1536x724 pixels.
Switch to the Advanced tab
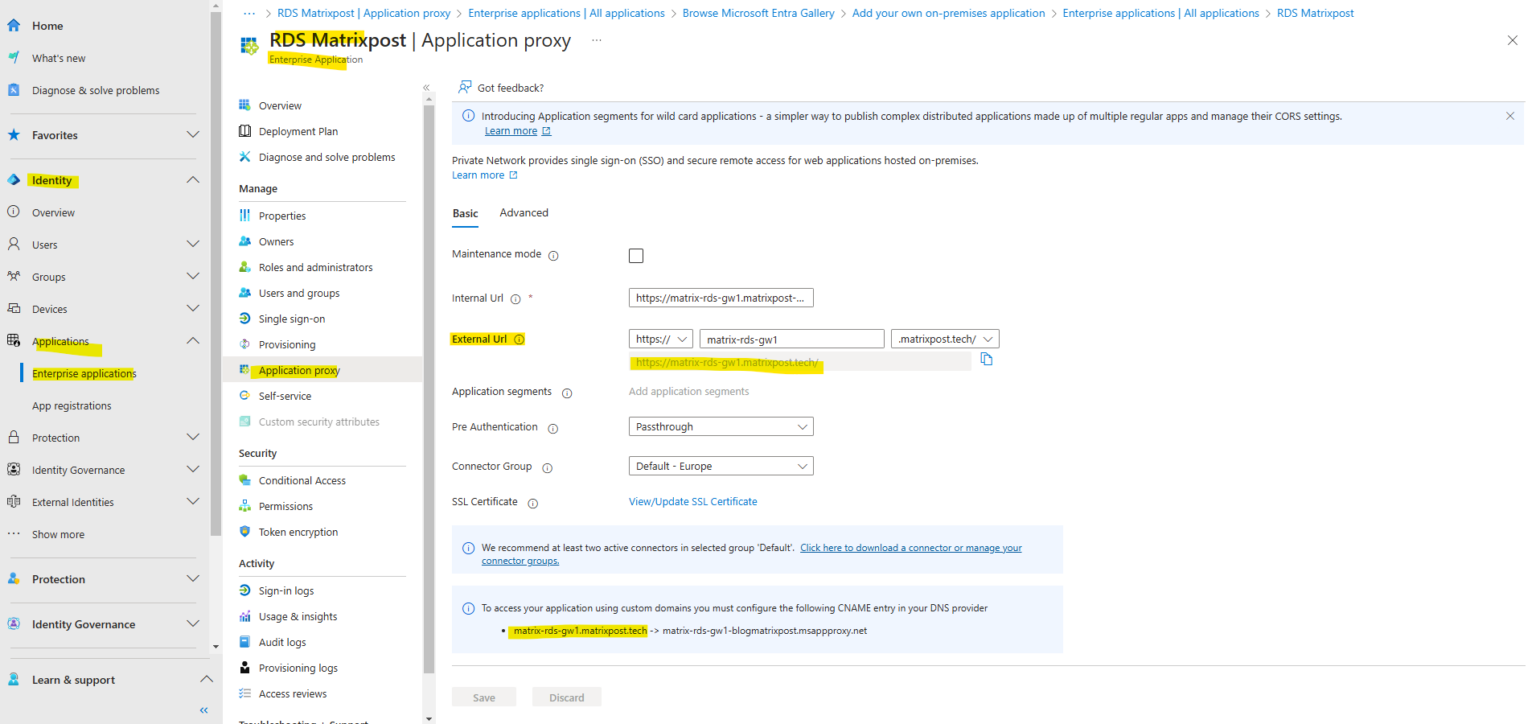pyautogui.click(x=523, y=212)
